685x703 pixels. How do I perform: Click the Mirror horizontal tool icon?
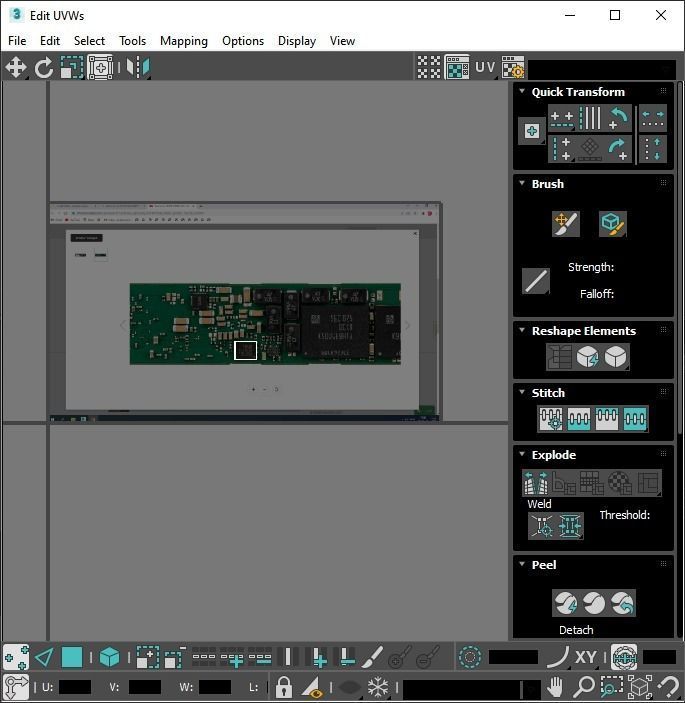click(138, 68)
